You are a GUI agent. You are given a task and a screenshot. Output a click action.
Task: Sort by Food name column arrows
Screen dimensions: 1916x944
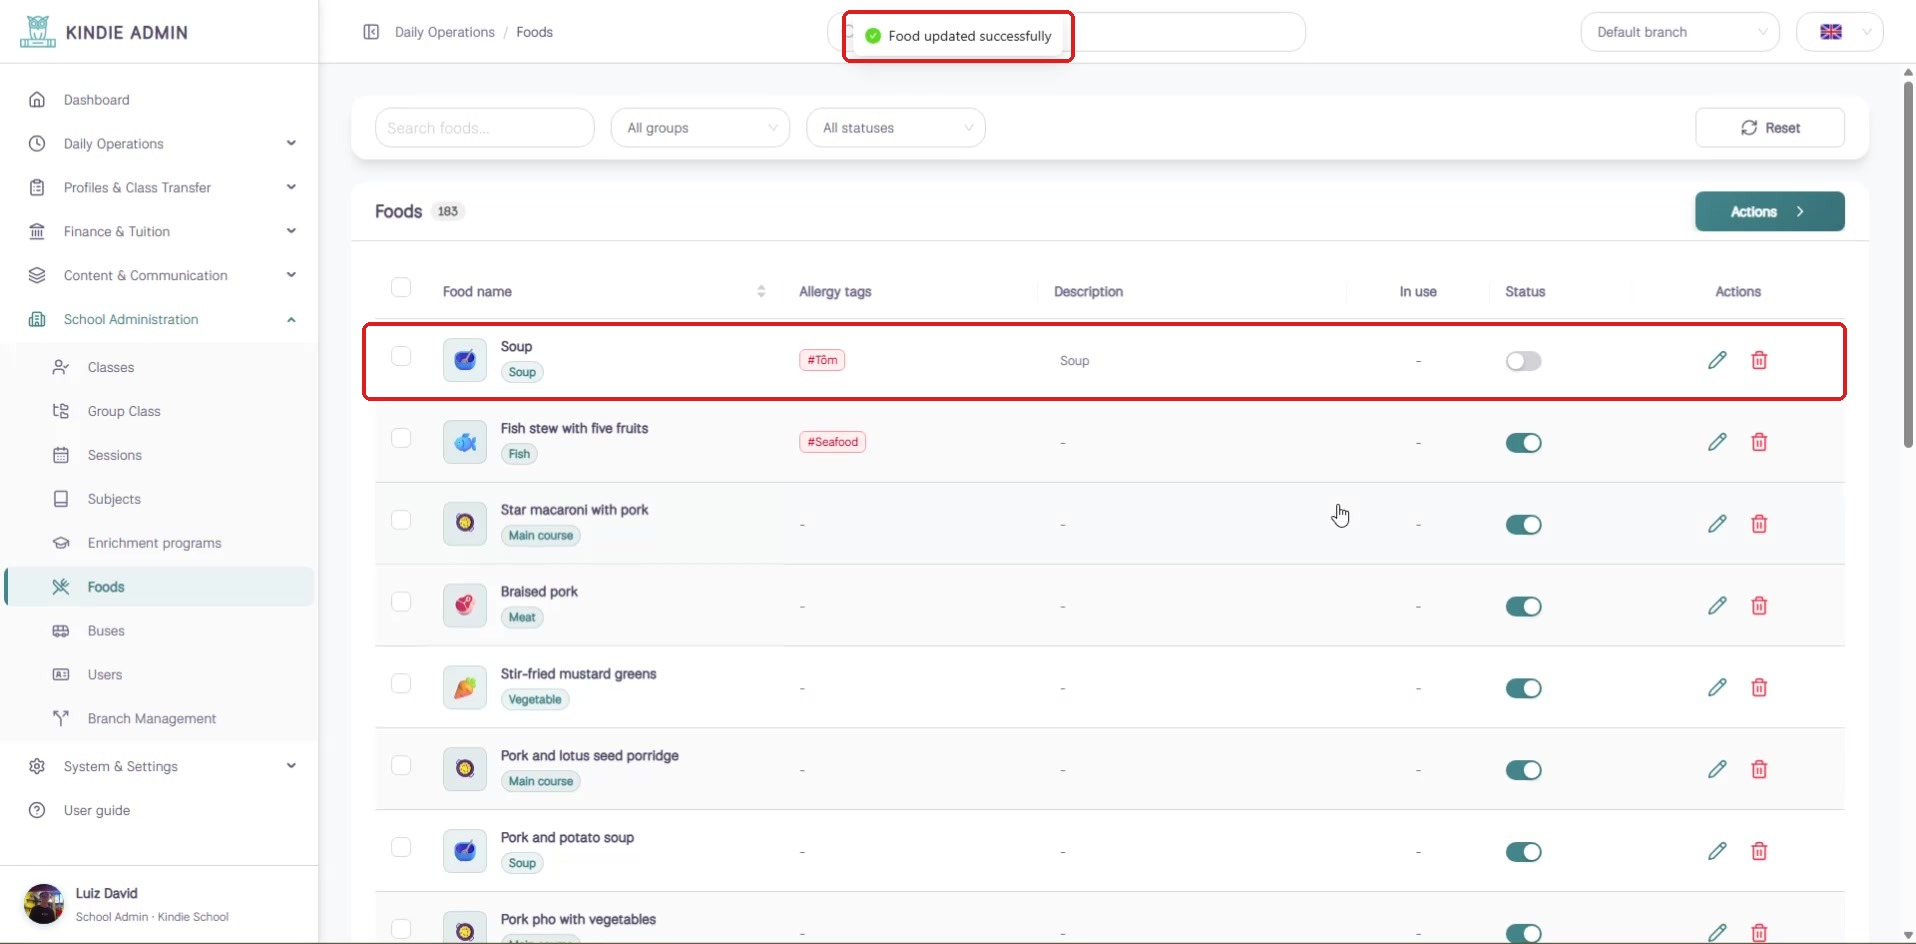click(x=761, y=291)
